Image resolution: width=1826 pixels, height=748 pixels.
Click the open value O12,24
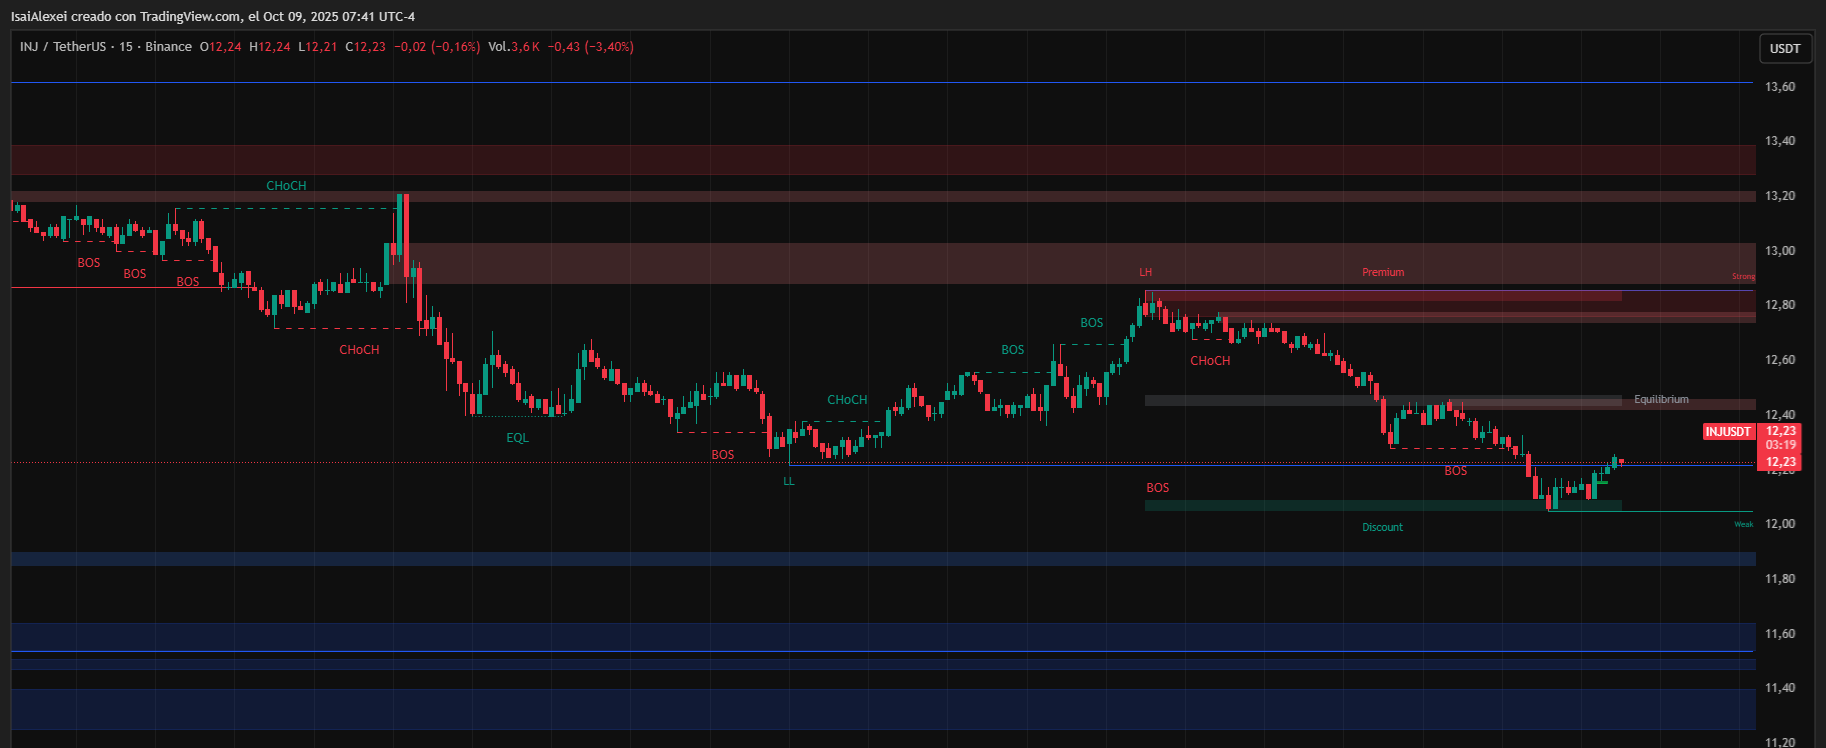220,47
